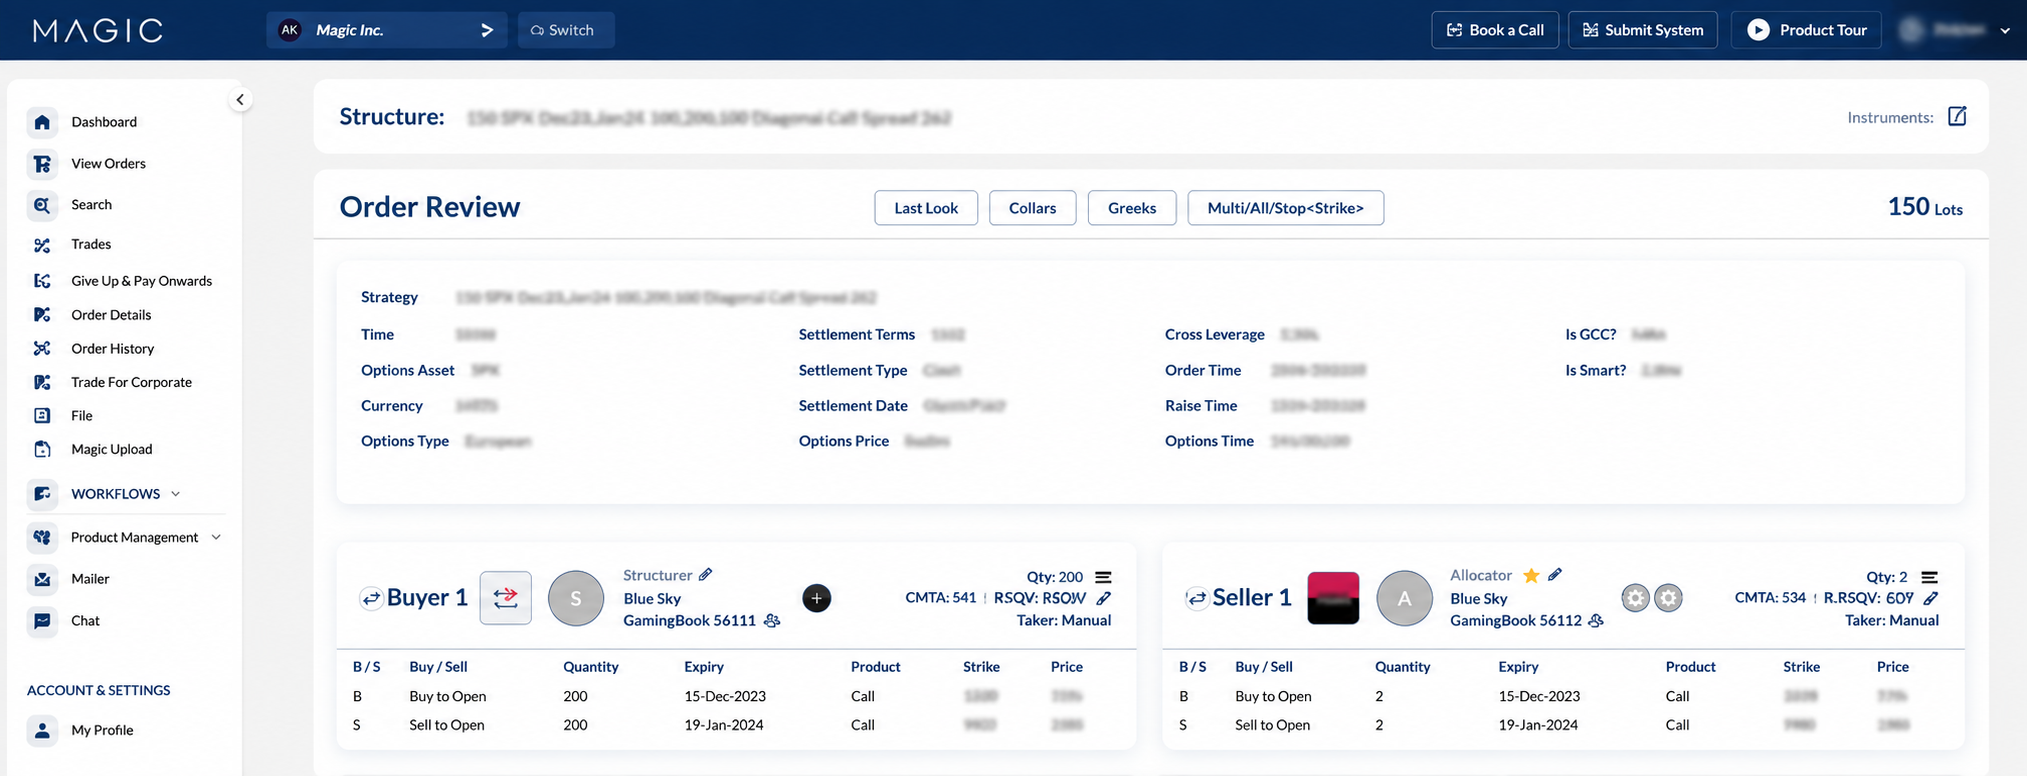Click the Buyer 1 heading
The image size is (2027, 776).
(x=427, y=598)
